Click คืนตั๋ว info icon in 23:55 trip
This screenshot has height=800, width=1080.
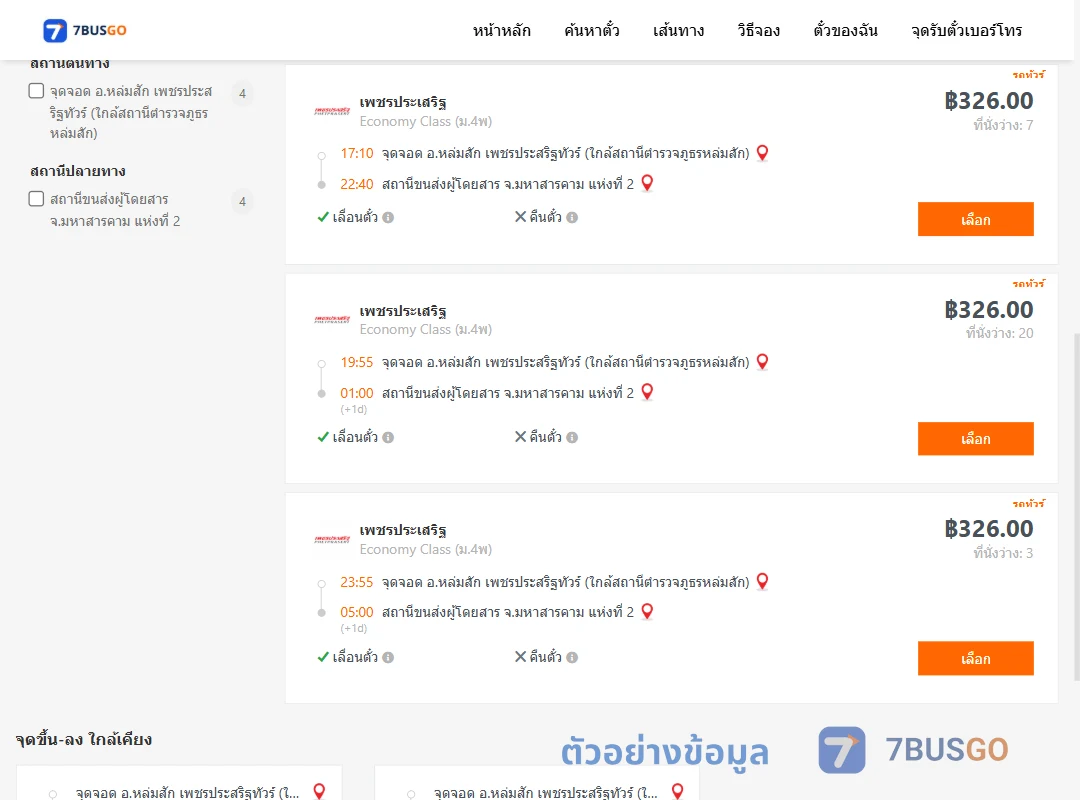[x=572, y=657]
